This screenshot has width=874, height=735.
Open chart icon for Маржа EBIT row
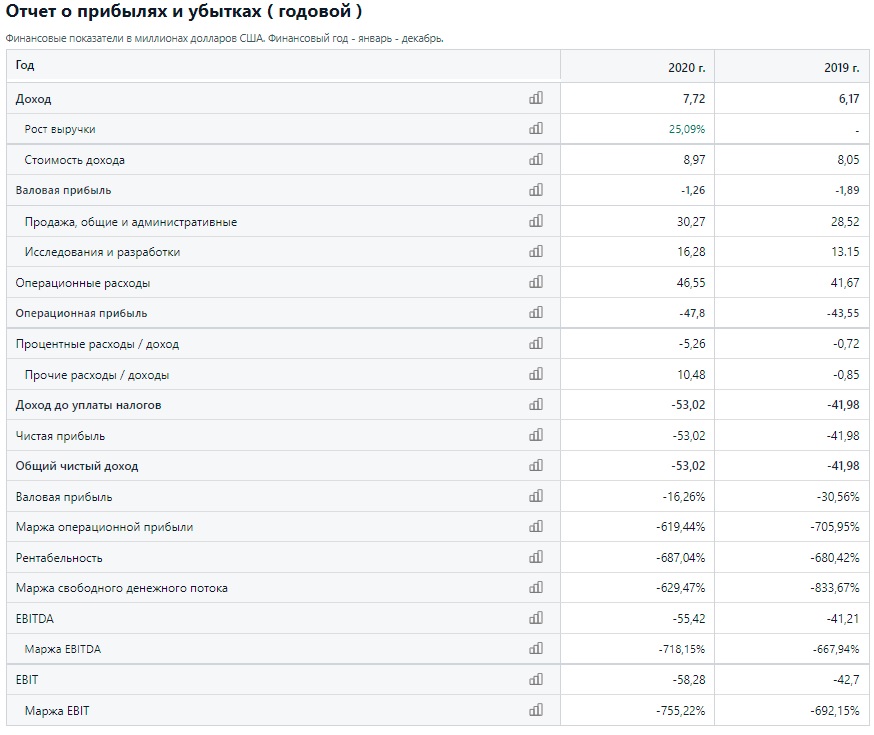pos(536,710)
